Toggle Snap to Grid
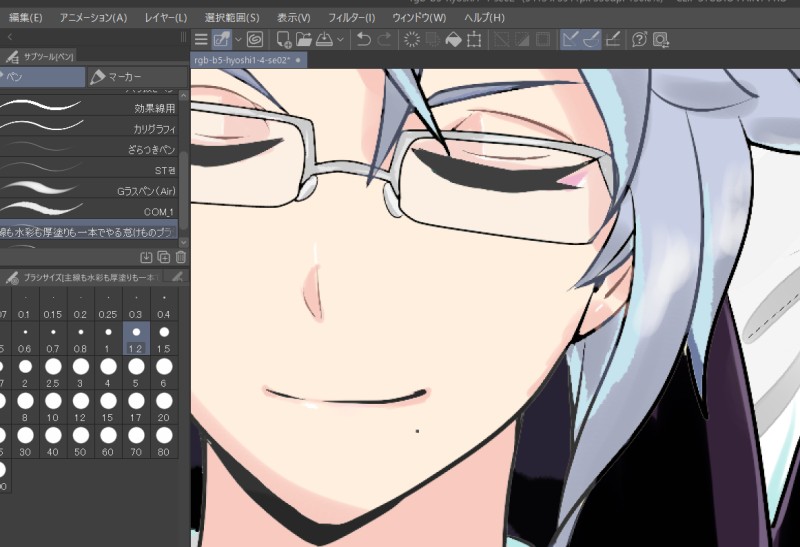The width and height of the screenshot is (800, 547). [613, 39]
